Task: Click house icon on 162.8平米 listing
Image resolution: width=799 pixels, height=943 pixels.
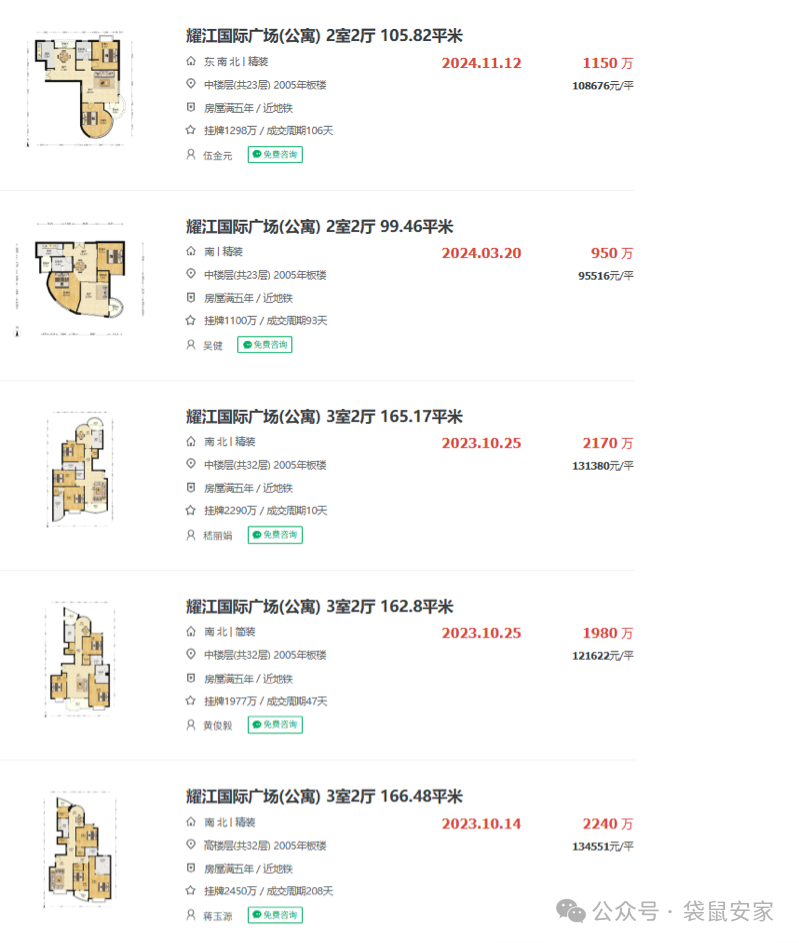Action: pyautogui.click(x=191, y=632)
